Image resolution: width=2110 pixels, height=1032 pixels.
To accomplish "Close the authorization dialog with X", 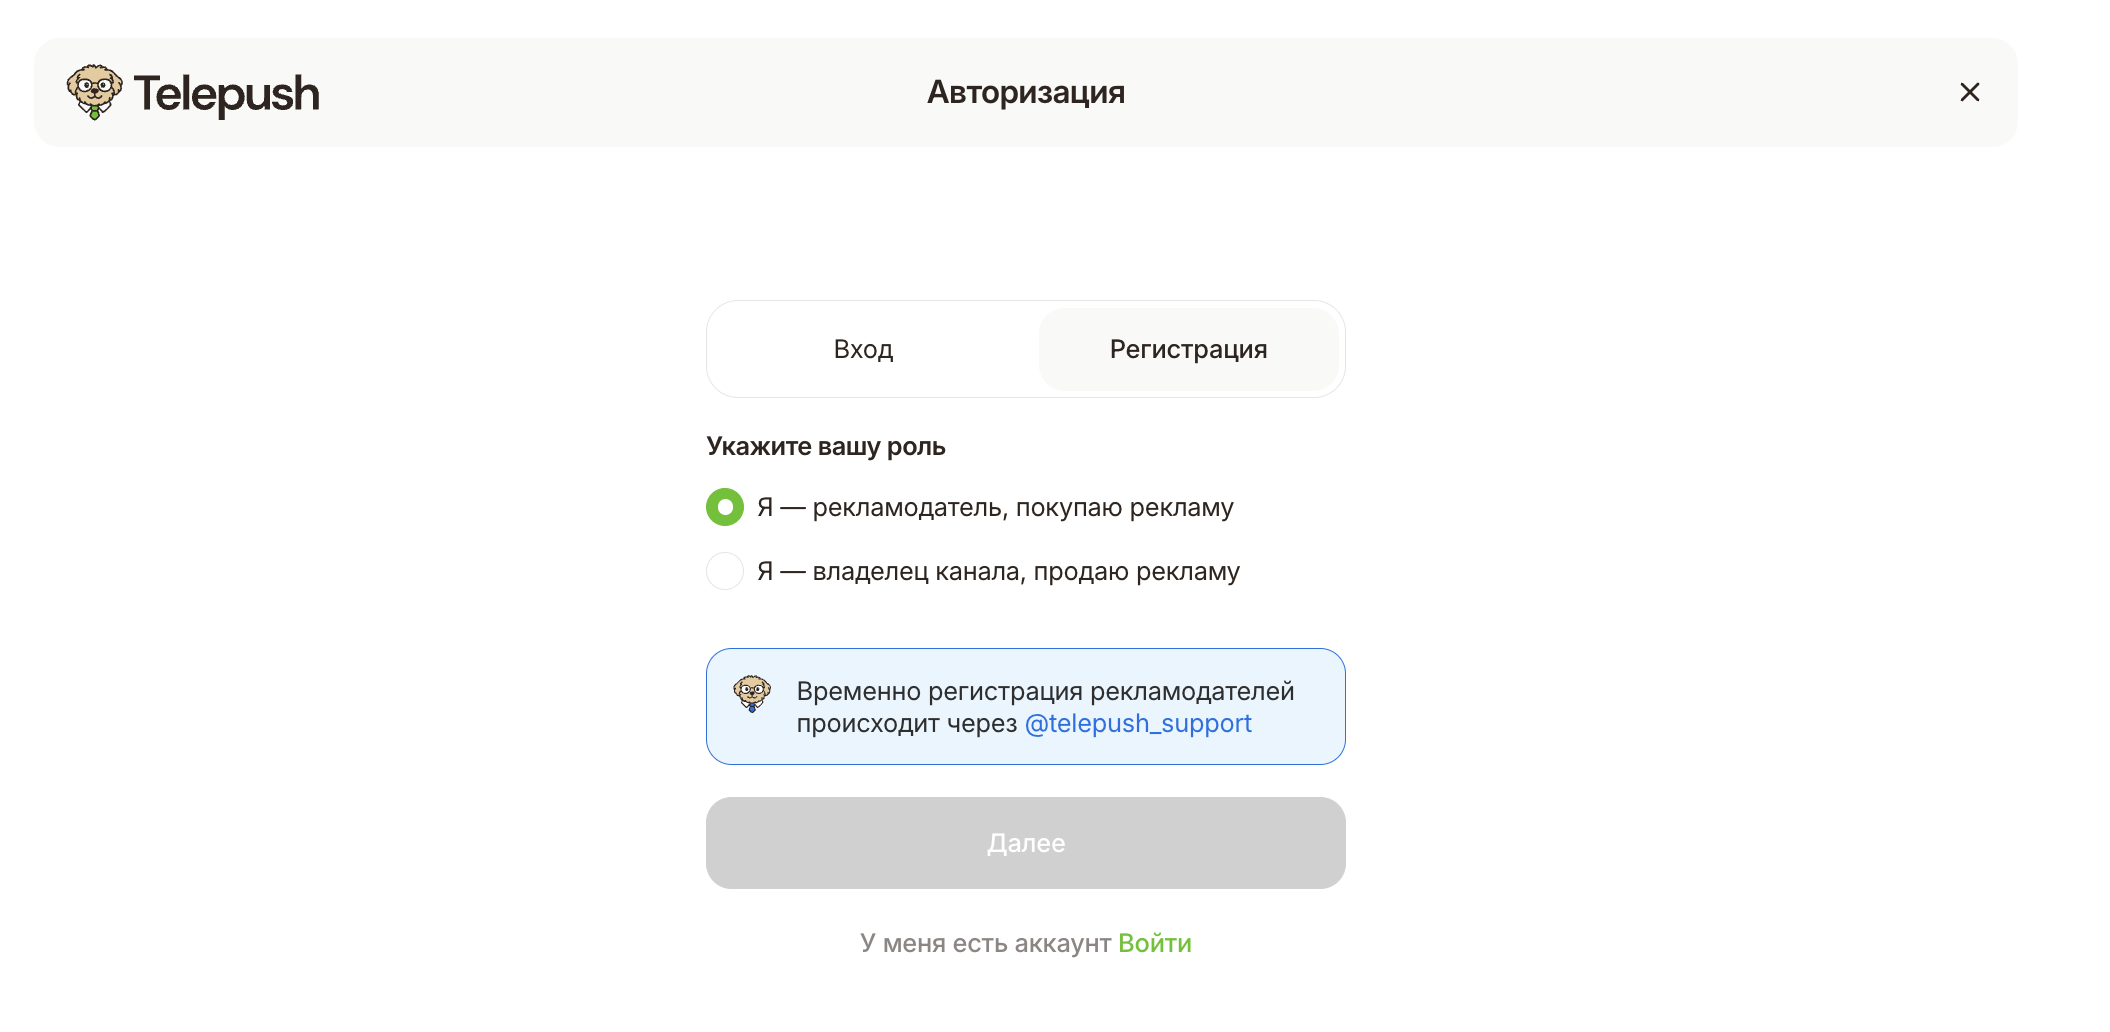I will 1969,92.
